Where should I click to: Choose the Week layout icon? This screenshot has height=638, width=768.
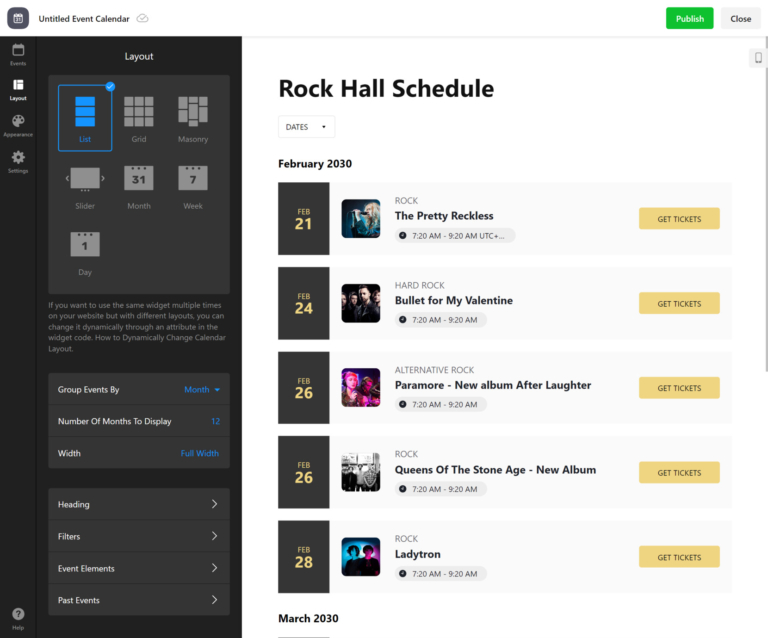(x=192, y=179)
